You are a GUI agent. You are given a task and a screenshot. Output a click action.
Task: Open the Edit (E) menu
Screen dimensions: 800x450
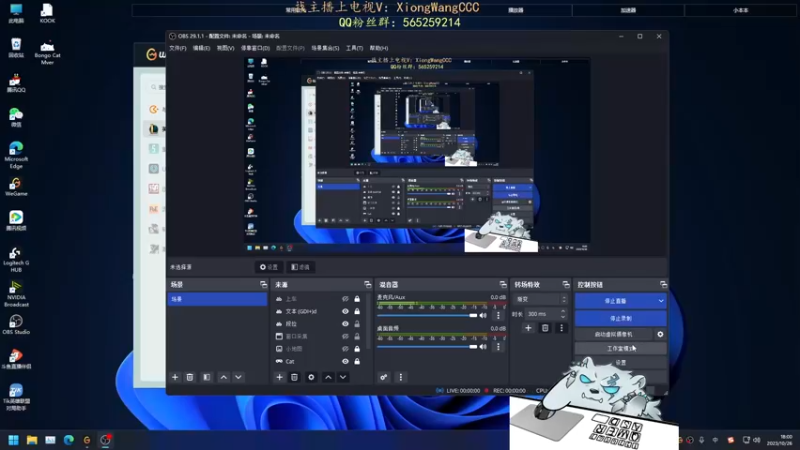point(202,48)
